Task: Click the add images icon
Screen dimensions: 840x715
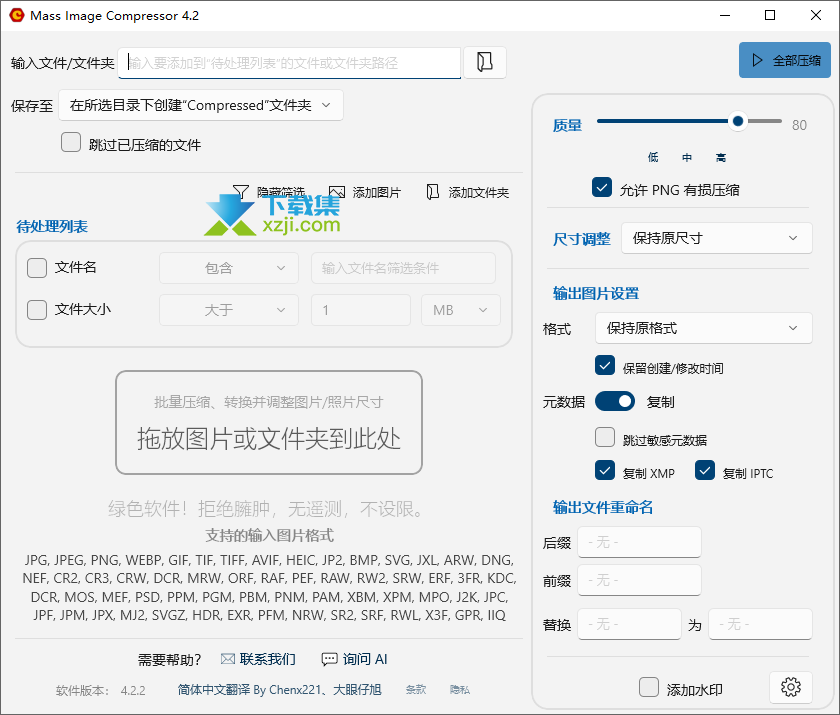Action: tap(337, 192)
